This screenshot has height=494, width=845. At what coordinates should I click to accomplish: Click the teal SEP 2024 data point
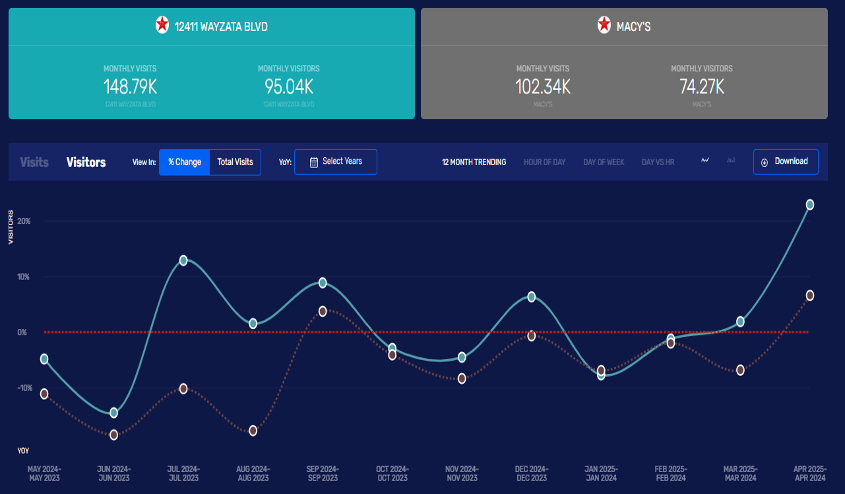[322, 283]
